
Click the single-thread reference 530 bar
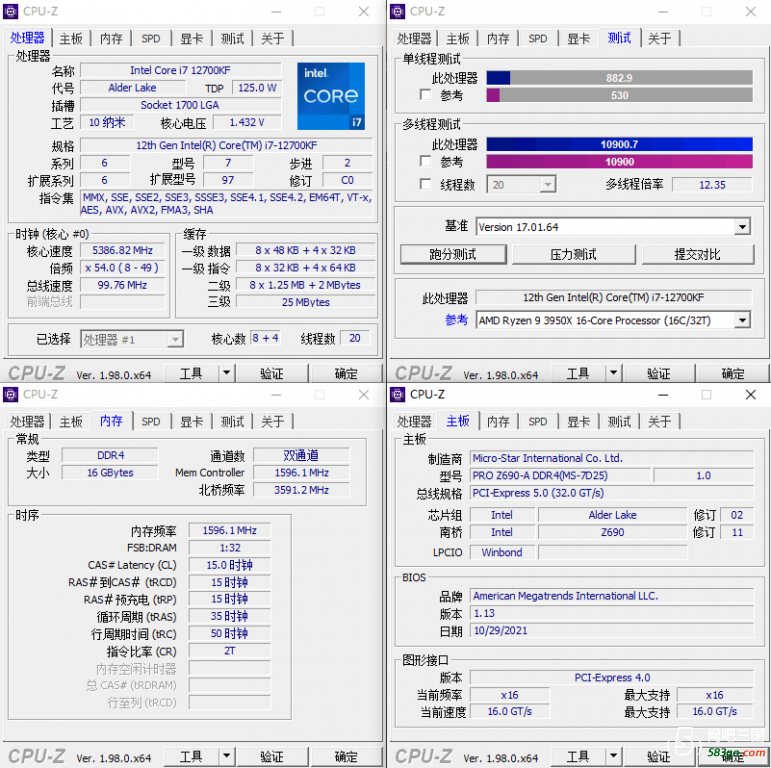pyautogui.click(x=620, y=95)
